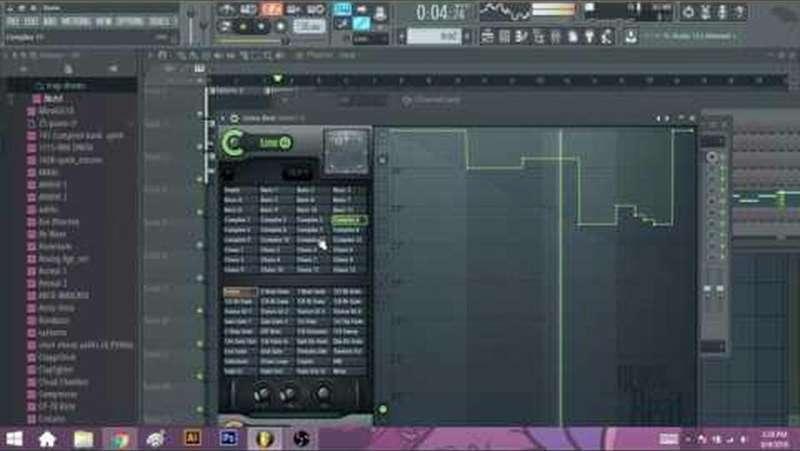The width and height of the screenshot is (800, 451).
Task: Toggle the metronome icon
Action: click(x=227, y=10)
